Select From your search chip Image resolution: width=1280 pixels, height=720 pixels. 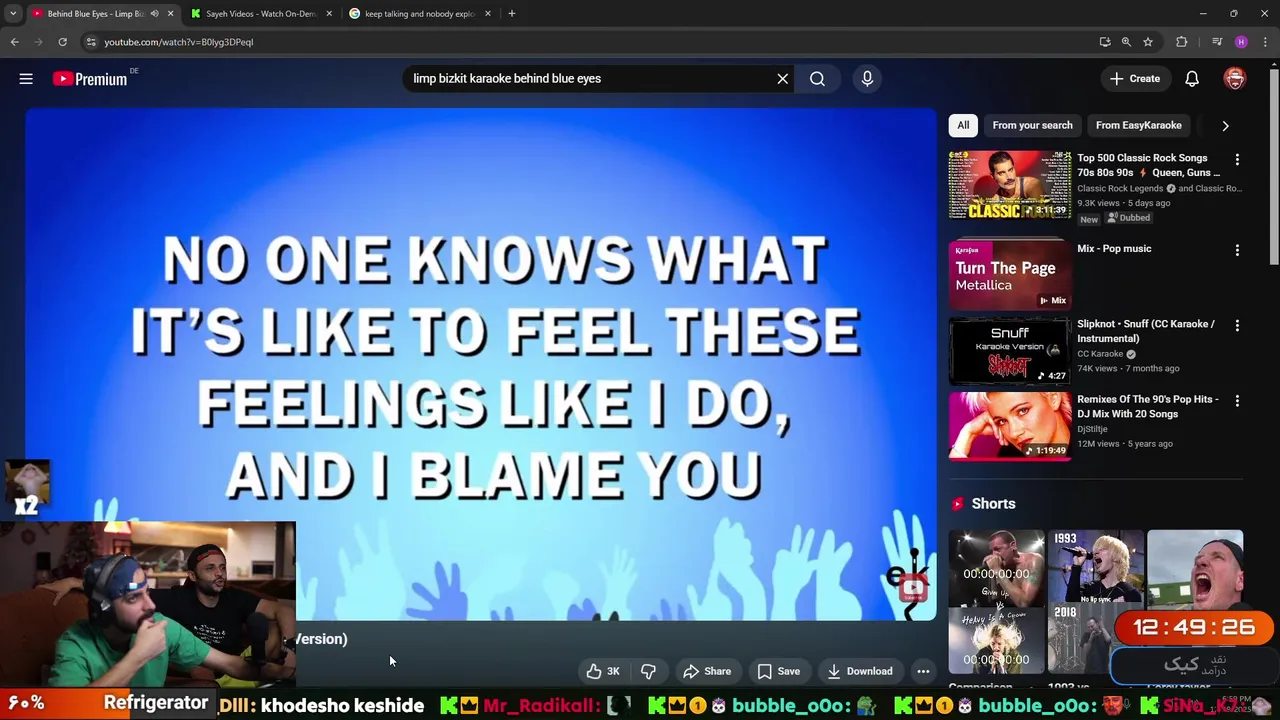pos(1032,125)
